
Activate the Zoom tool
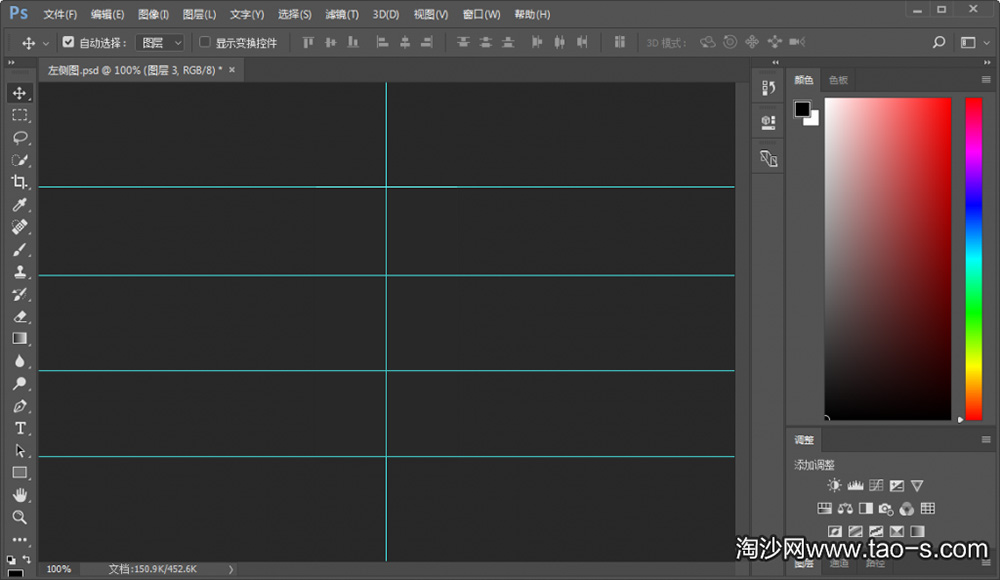pos(20,517)
